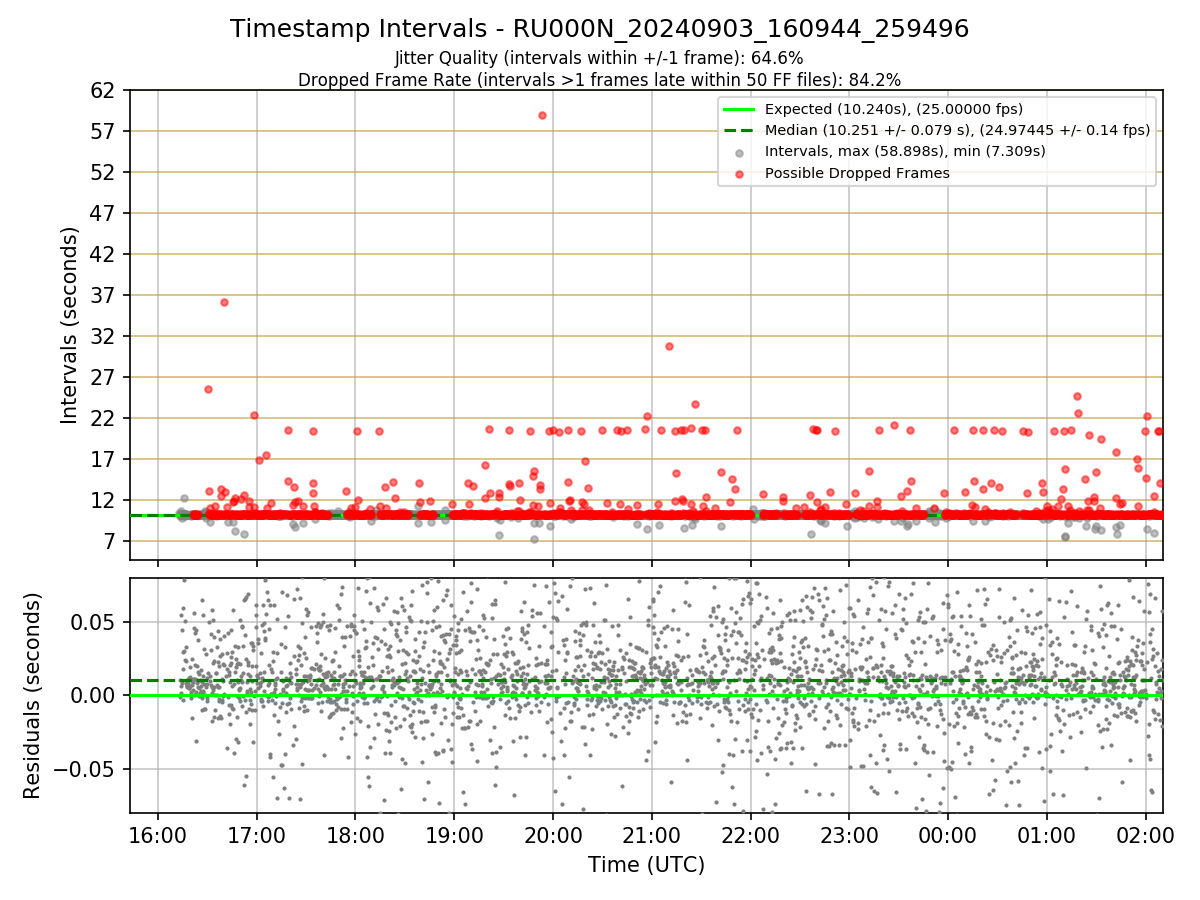Click legend text 'Median (10.251 +/- 0.079 s)'
Viewport: 1200px width, 900px height.
[869, 130]
